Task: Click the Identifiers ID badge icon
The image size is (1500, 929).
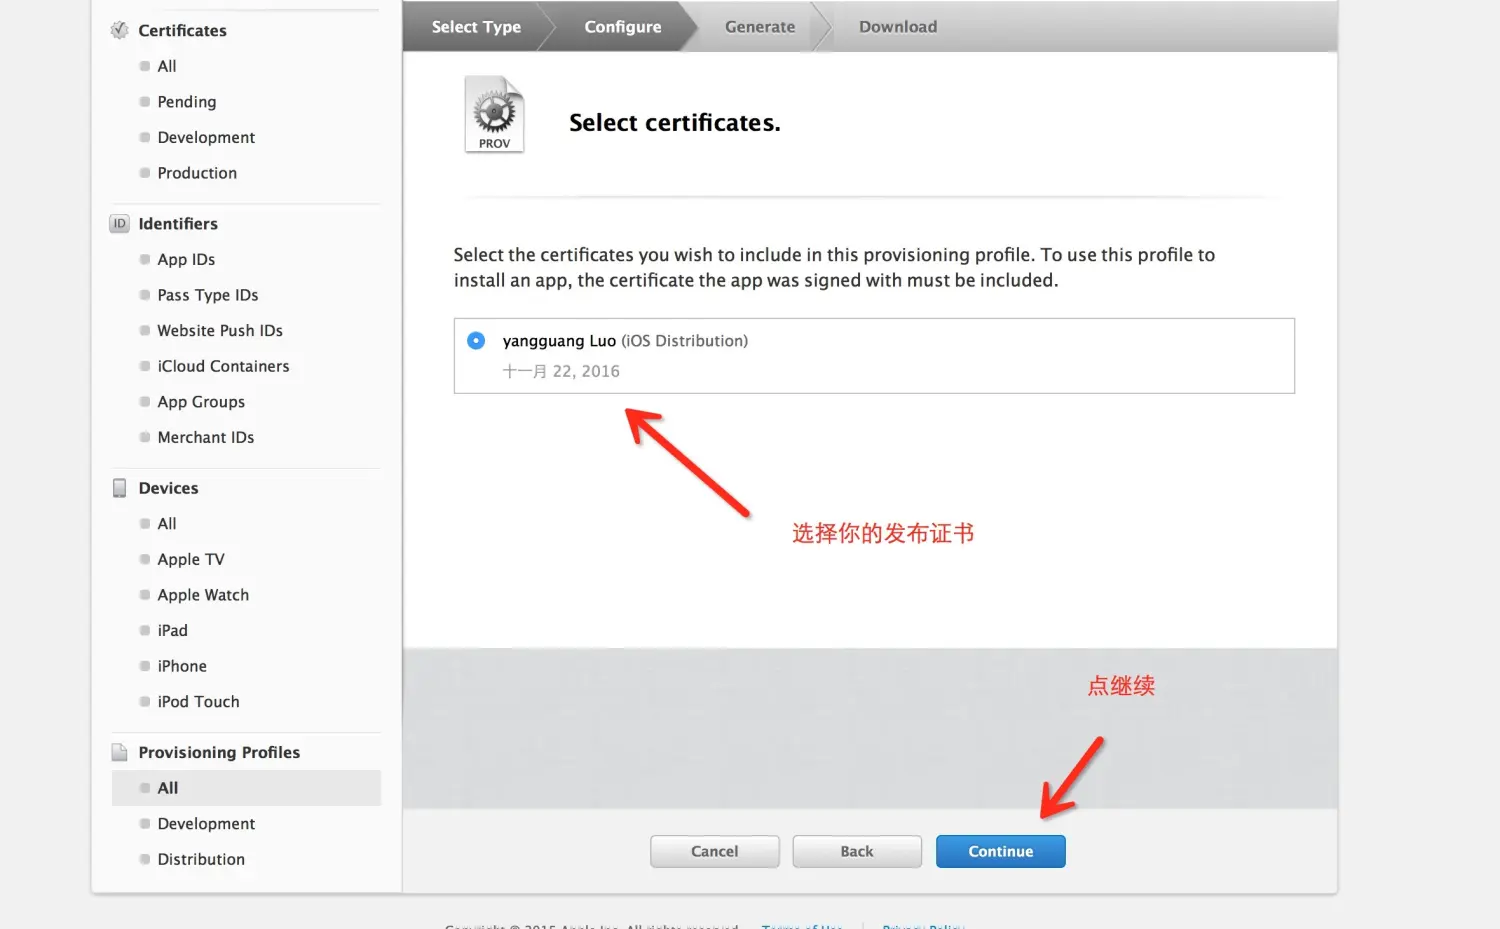Action: pyautogui.click(x=119, y=223)
